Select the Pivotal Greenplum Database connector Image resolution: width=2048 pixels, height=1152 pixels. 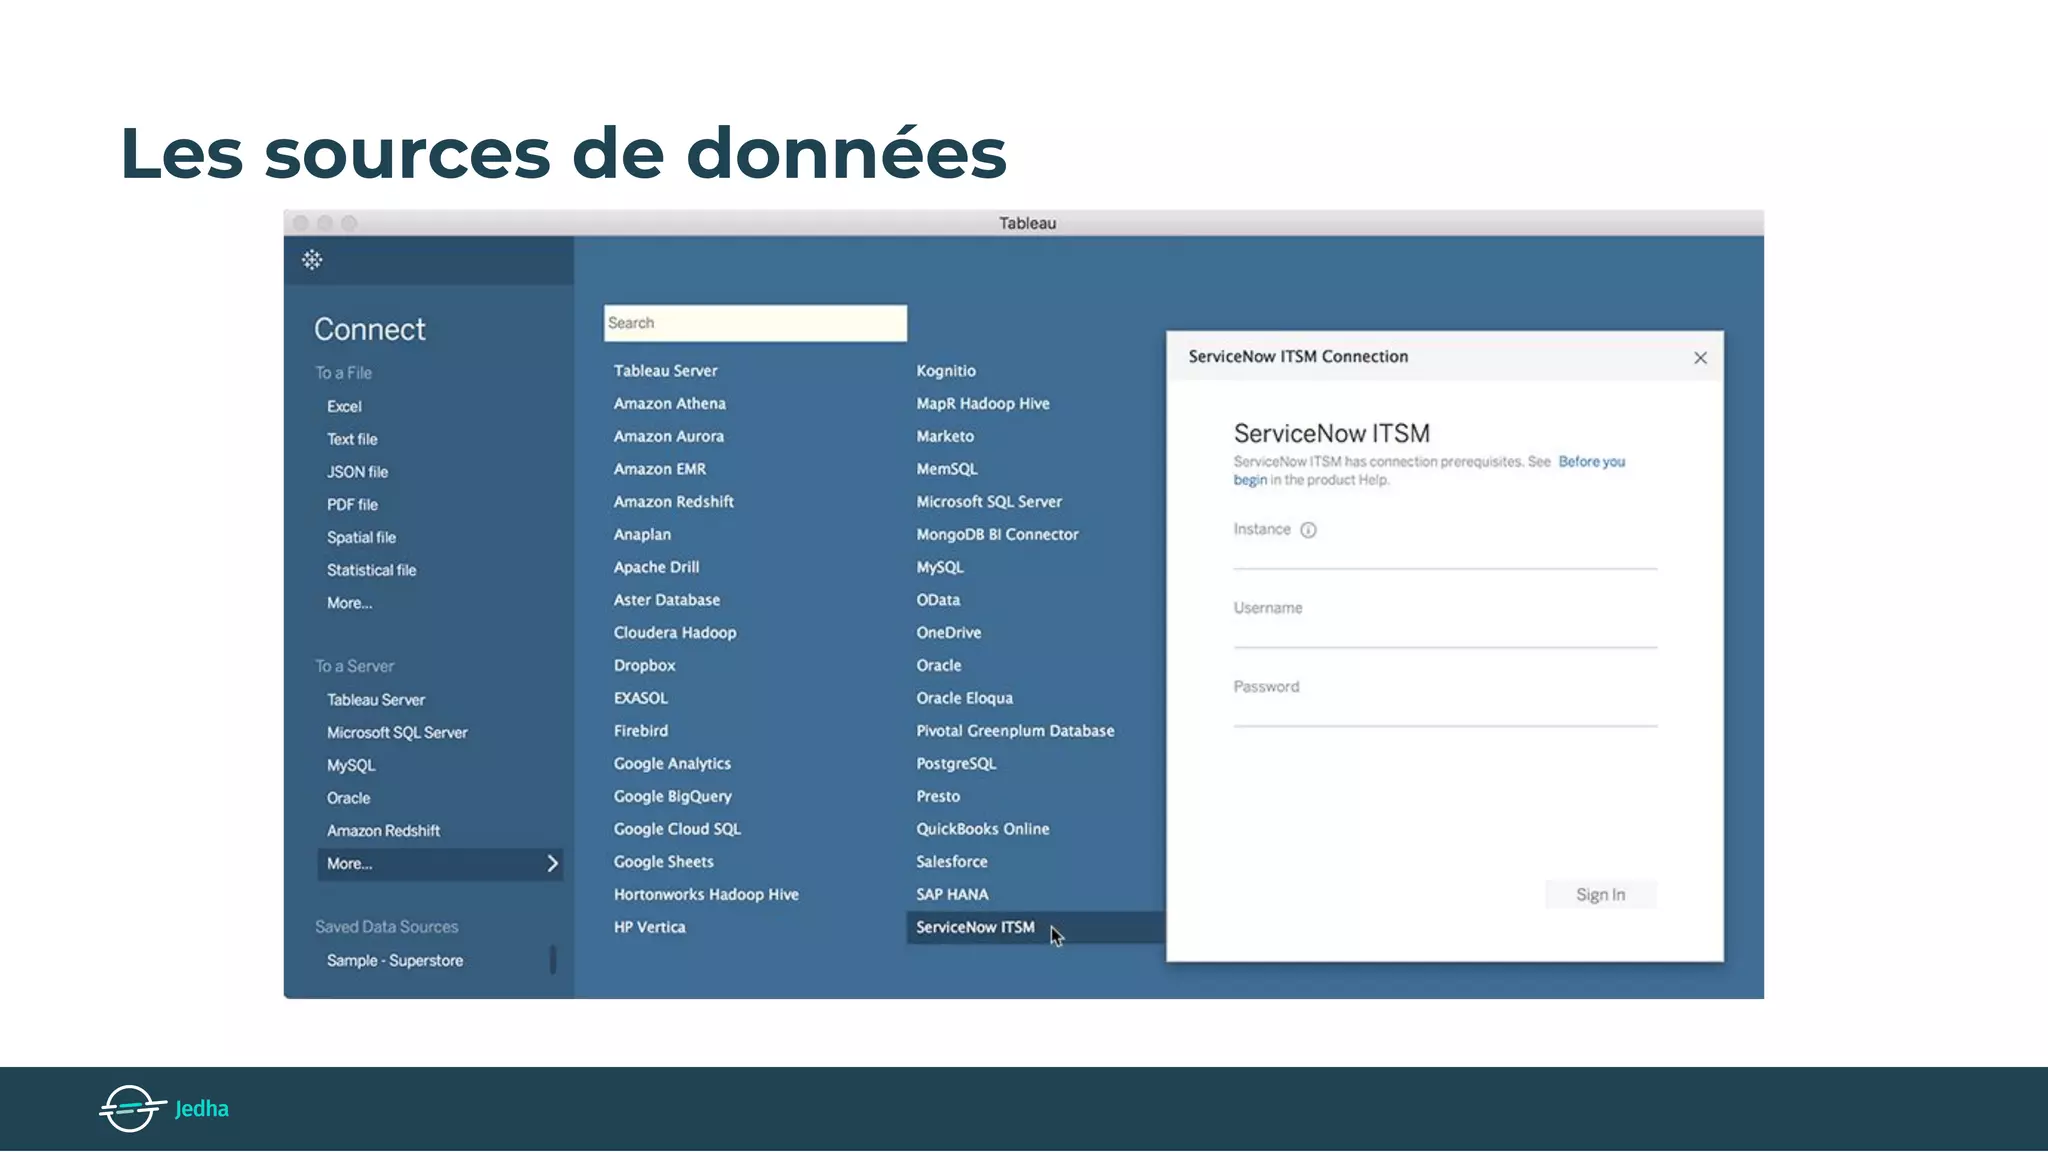(x=1015, y=731)
